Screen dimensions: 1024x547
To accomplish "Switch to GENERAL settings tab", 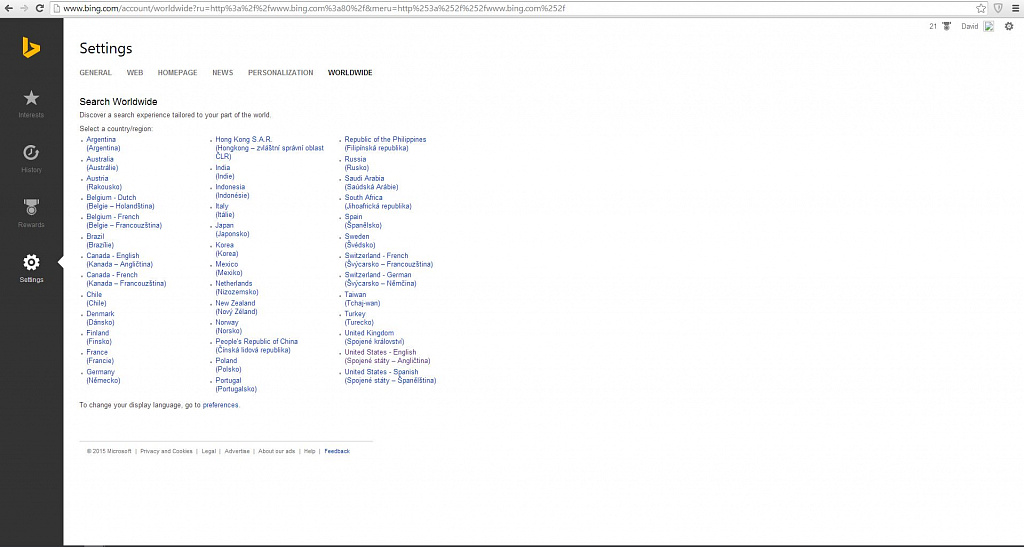I will point(95,72).
